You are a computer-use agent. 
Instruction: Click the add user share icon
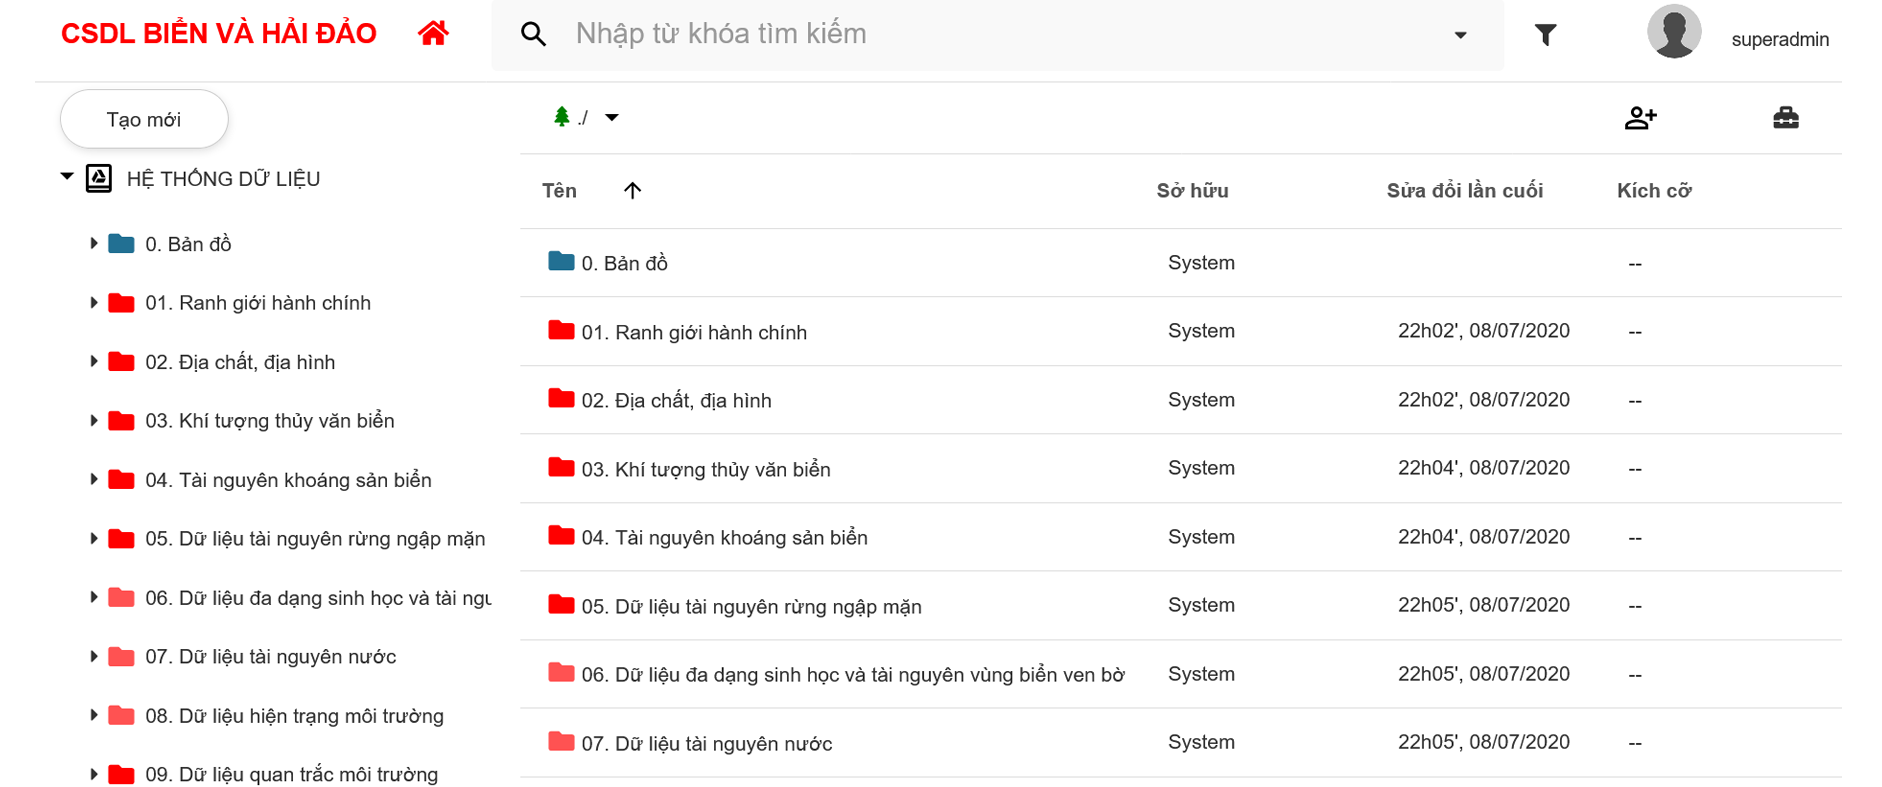(1640, 118)
